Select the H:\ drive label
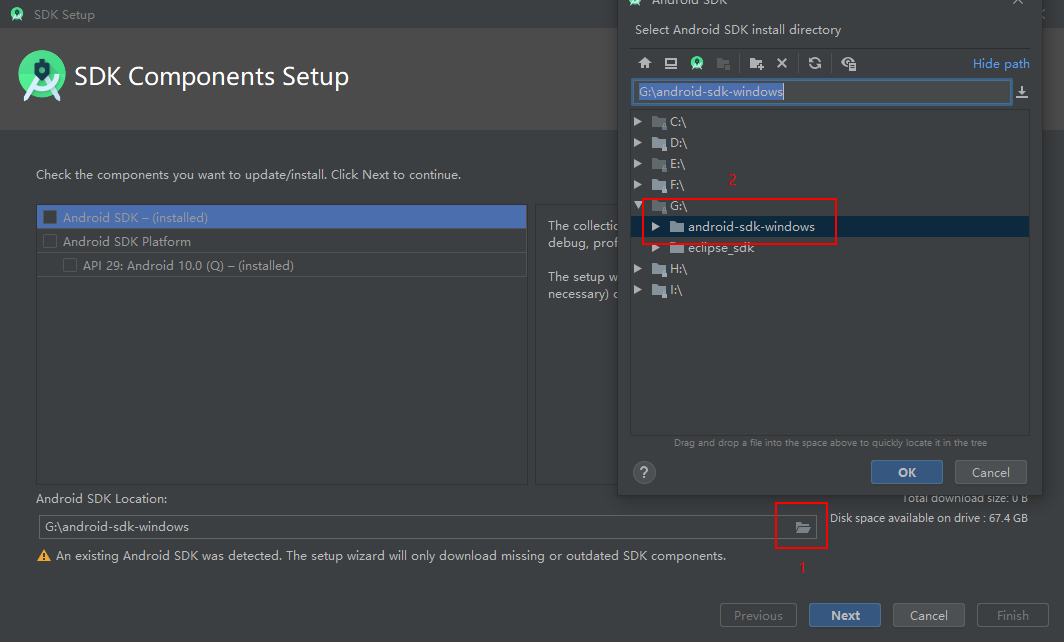1064x642 pixels. 679,269
